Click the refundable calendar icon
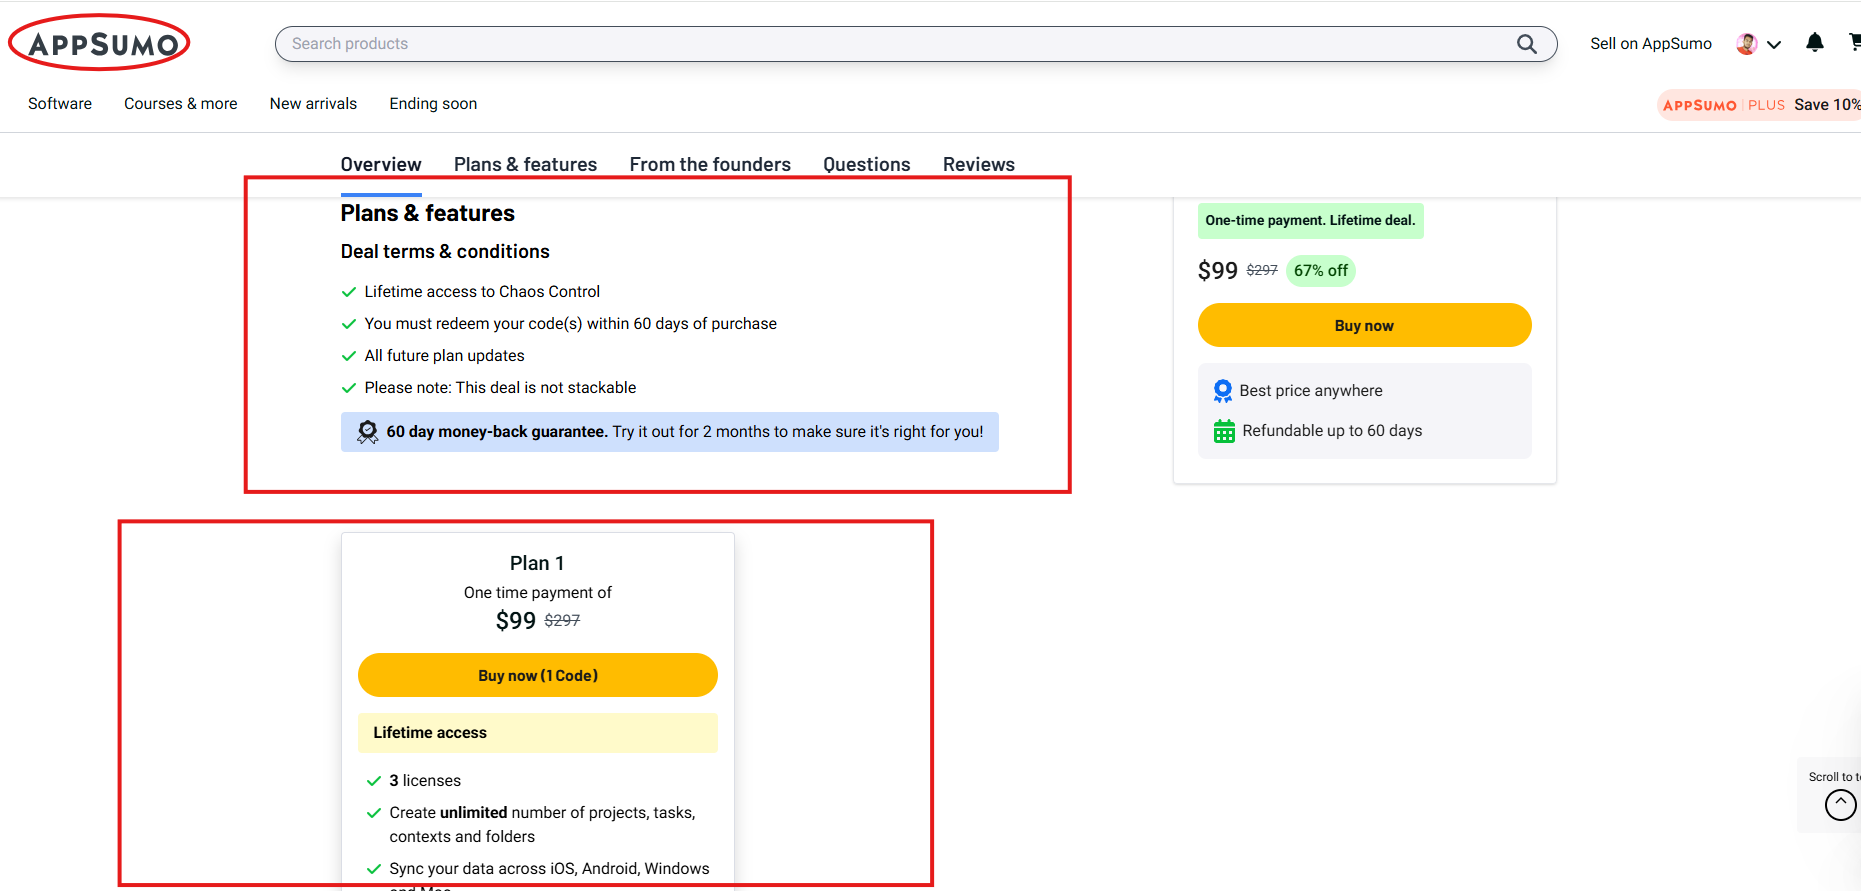Screen dimensions: 1861x891 coord(1224,431)
